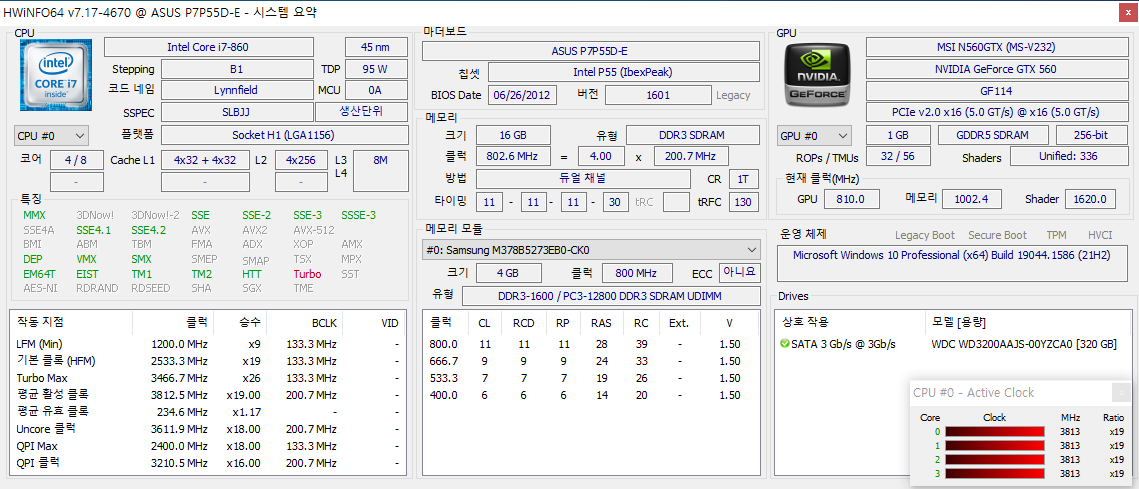Select the QPI Max row

point(208,446)
